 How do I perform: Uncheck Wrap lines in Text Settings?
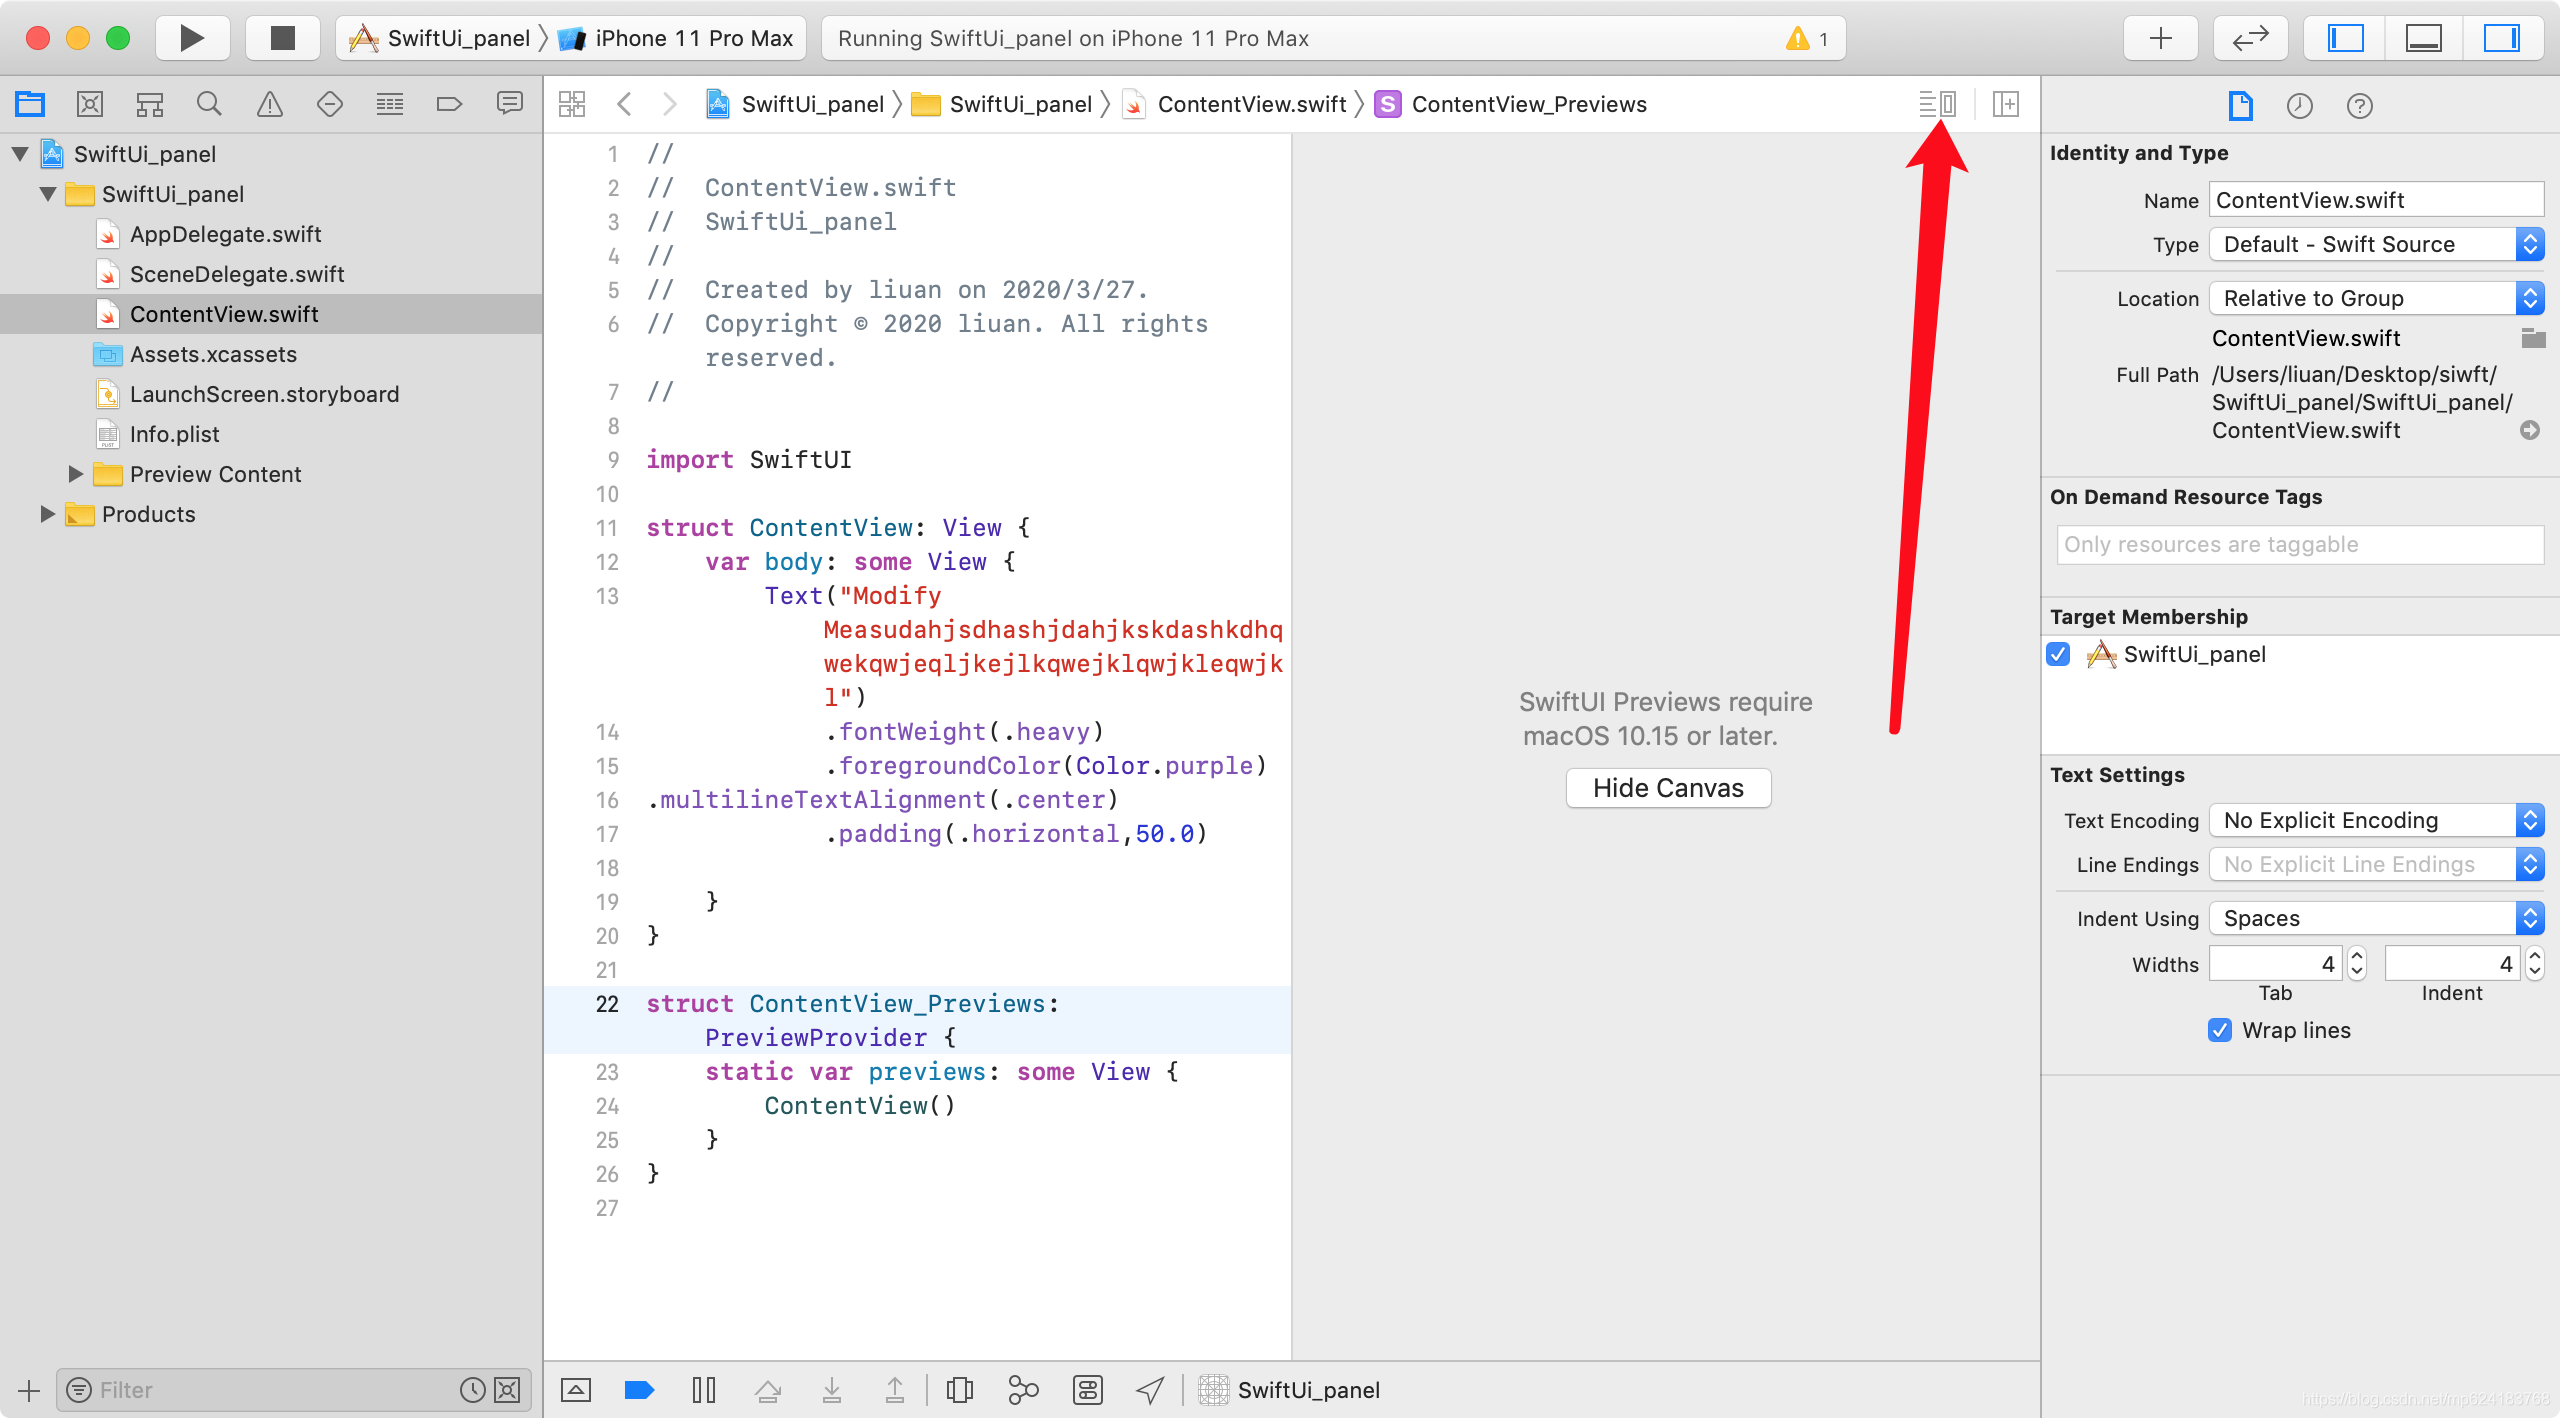(x=2220, y=1030)
